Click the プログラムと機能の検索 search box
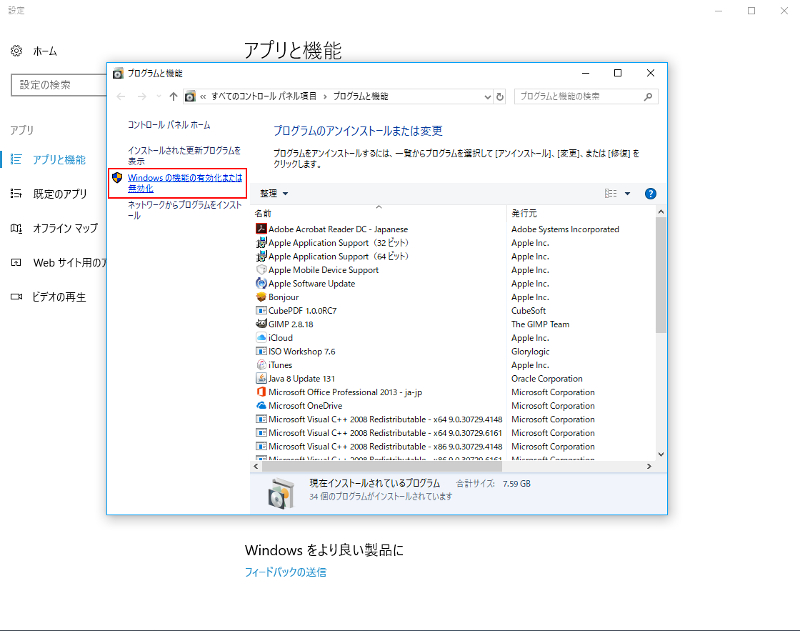 (x=586, y=96)
